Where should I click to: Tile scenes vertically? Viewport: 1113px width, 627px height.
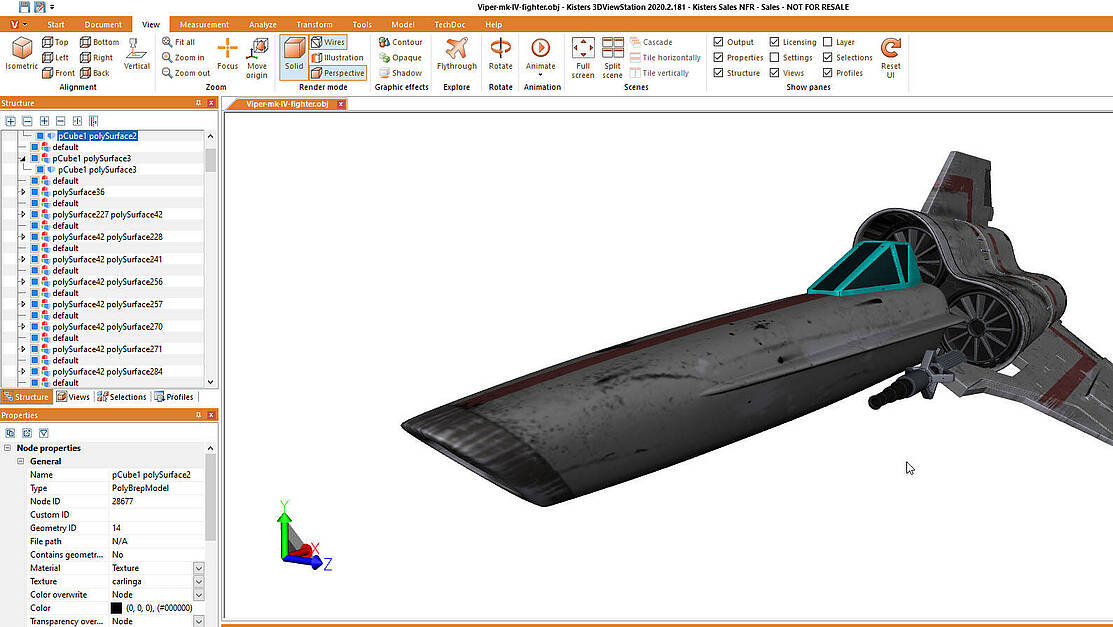(659, 72)
